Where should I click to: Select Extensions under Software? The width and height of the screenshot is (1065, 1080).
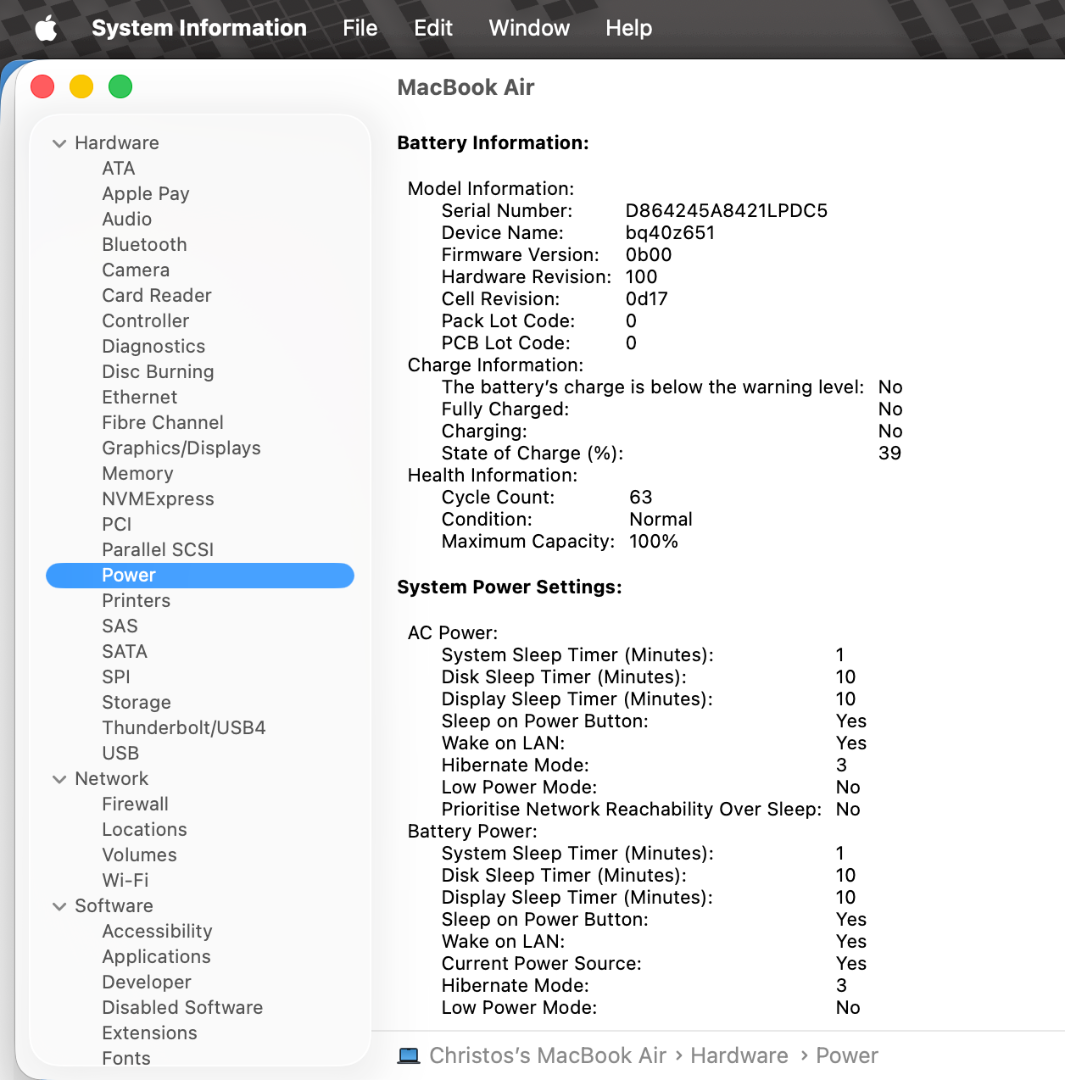(149, 1035)
